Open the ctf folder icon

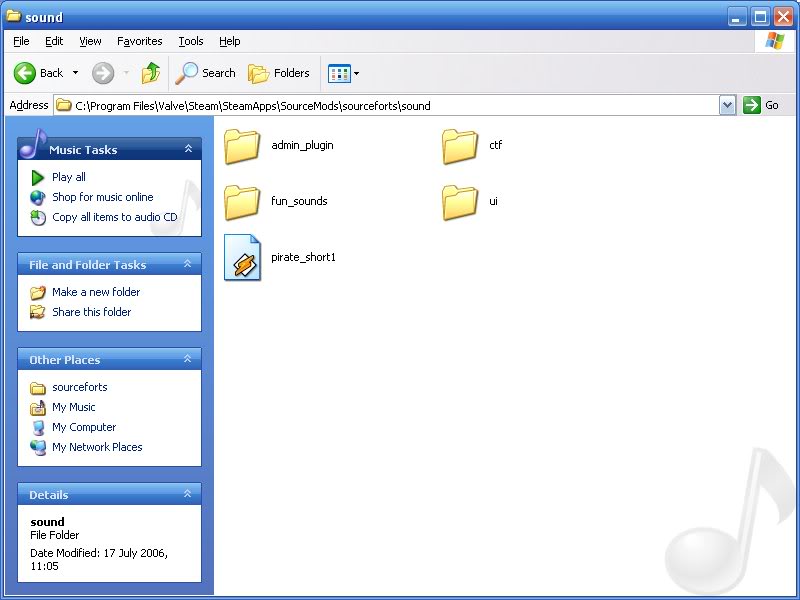point(460,146)
